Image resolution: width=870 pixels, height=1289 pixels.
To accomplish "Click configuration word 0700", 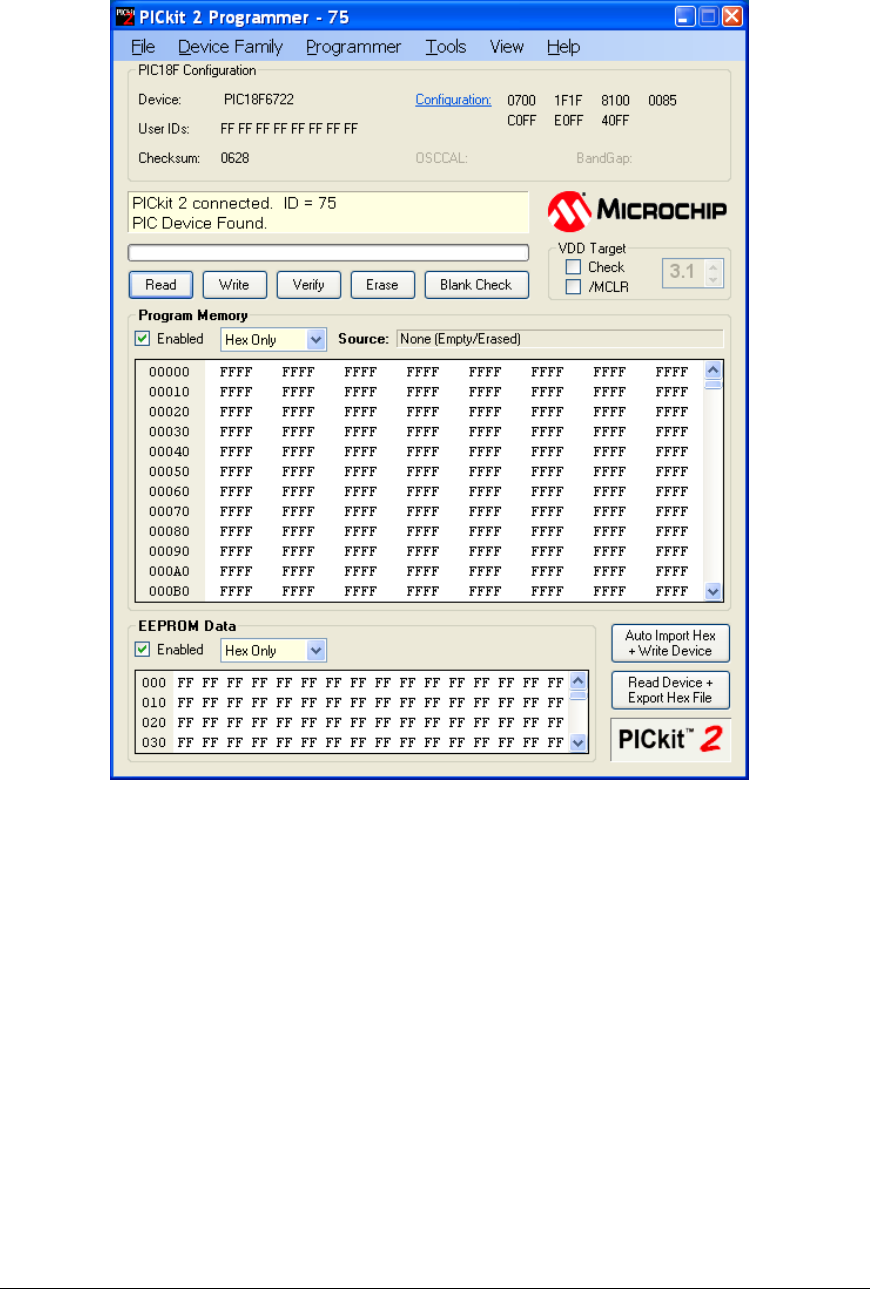I will coord(522,100).
